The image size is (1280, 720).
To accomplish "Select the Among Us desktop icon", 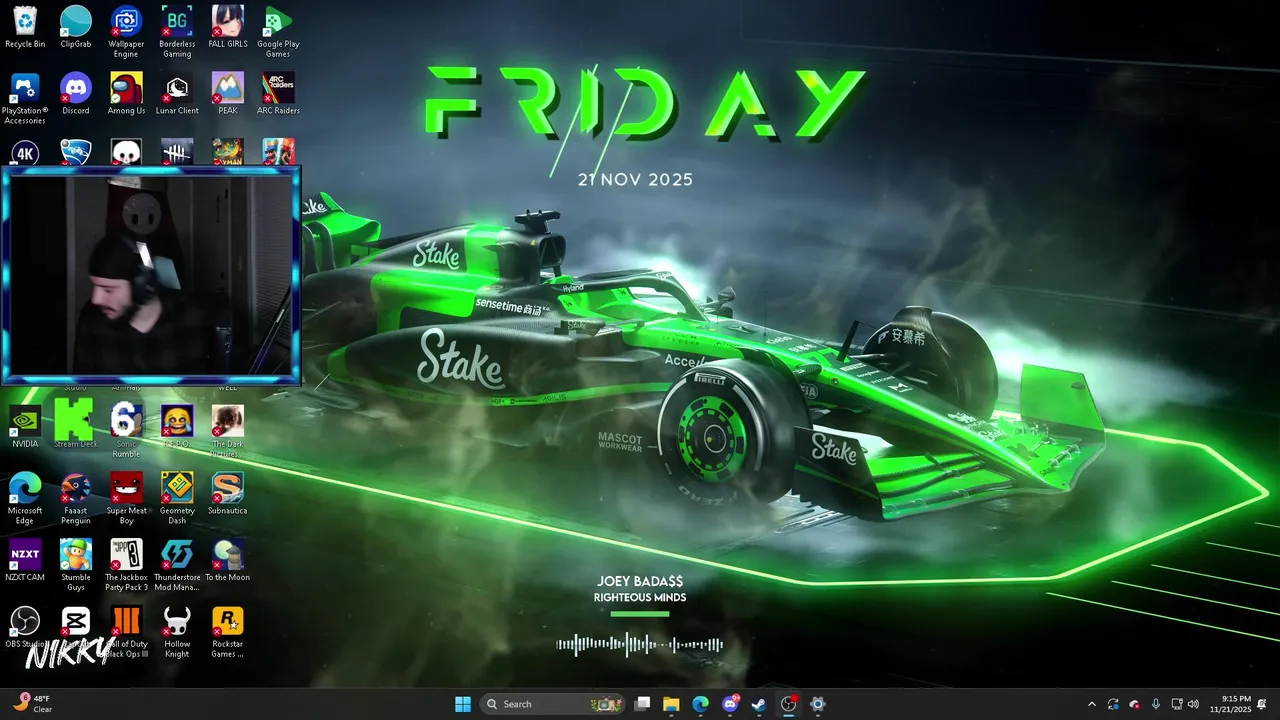I will click(x=126, y=94).
